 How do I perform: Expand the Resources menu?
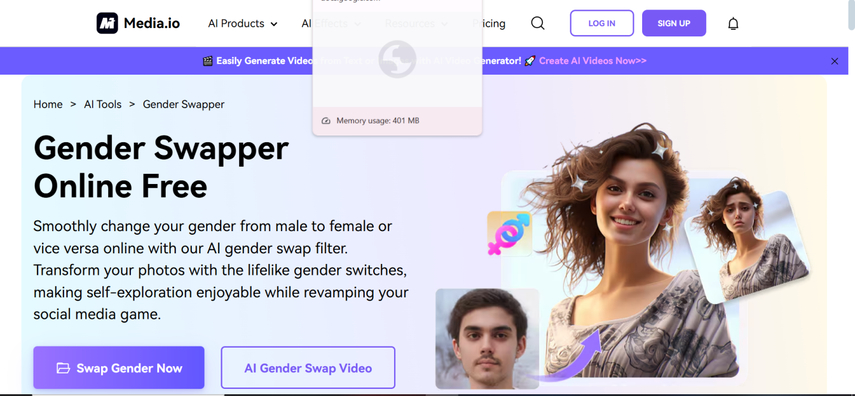point(416,23)
